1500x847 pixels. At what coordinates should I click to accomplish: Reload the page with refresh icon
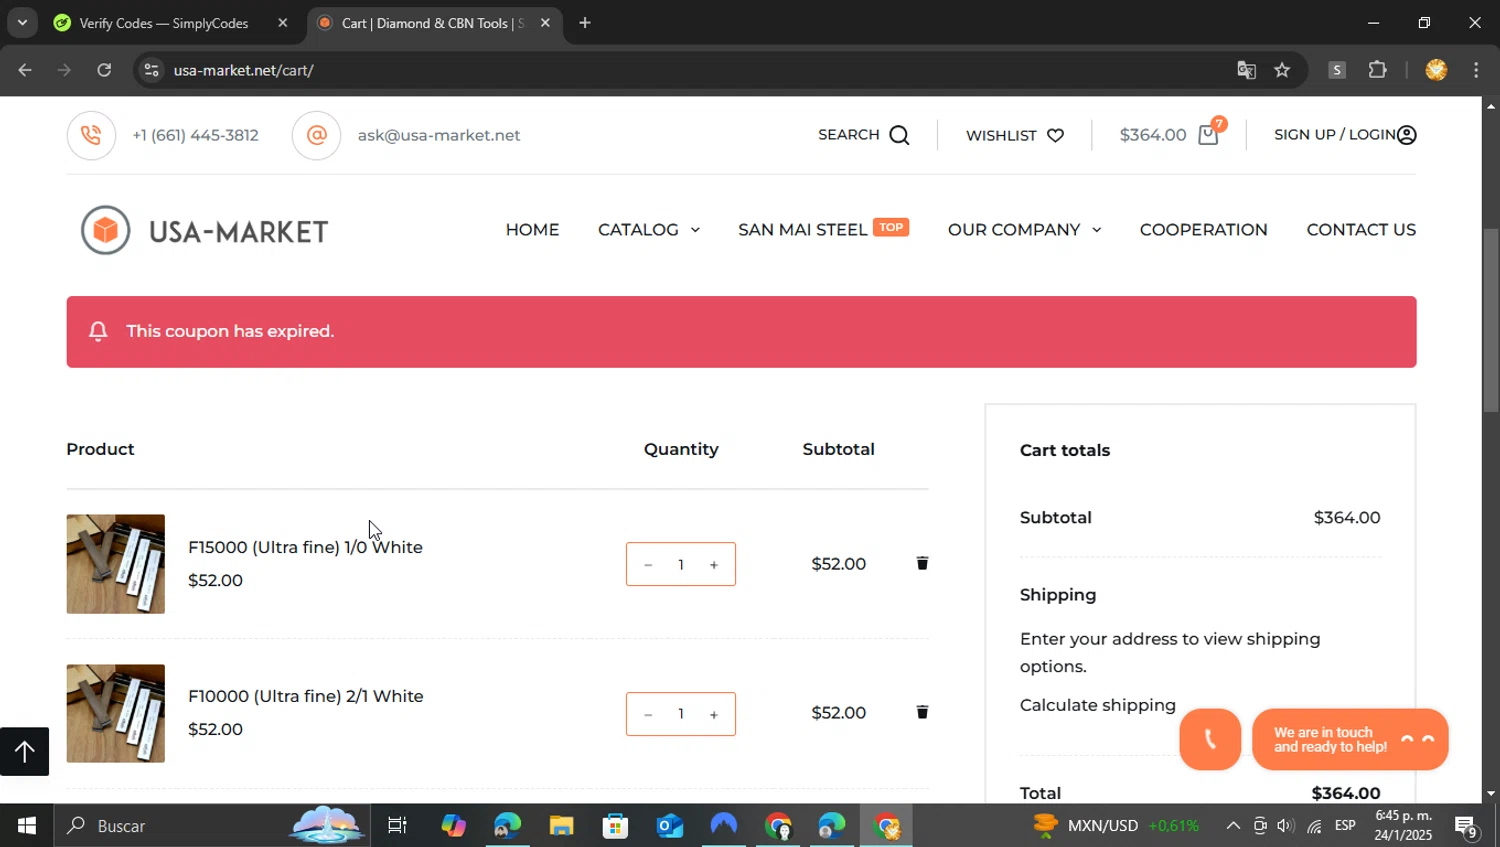point(104,70)
